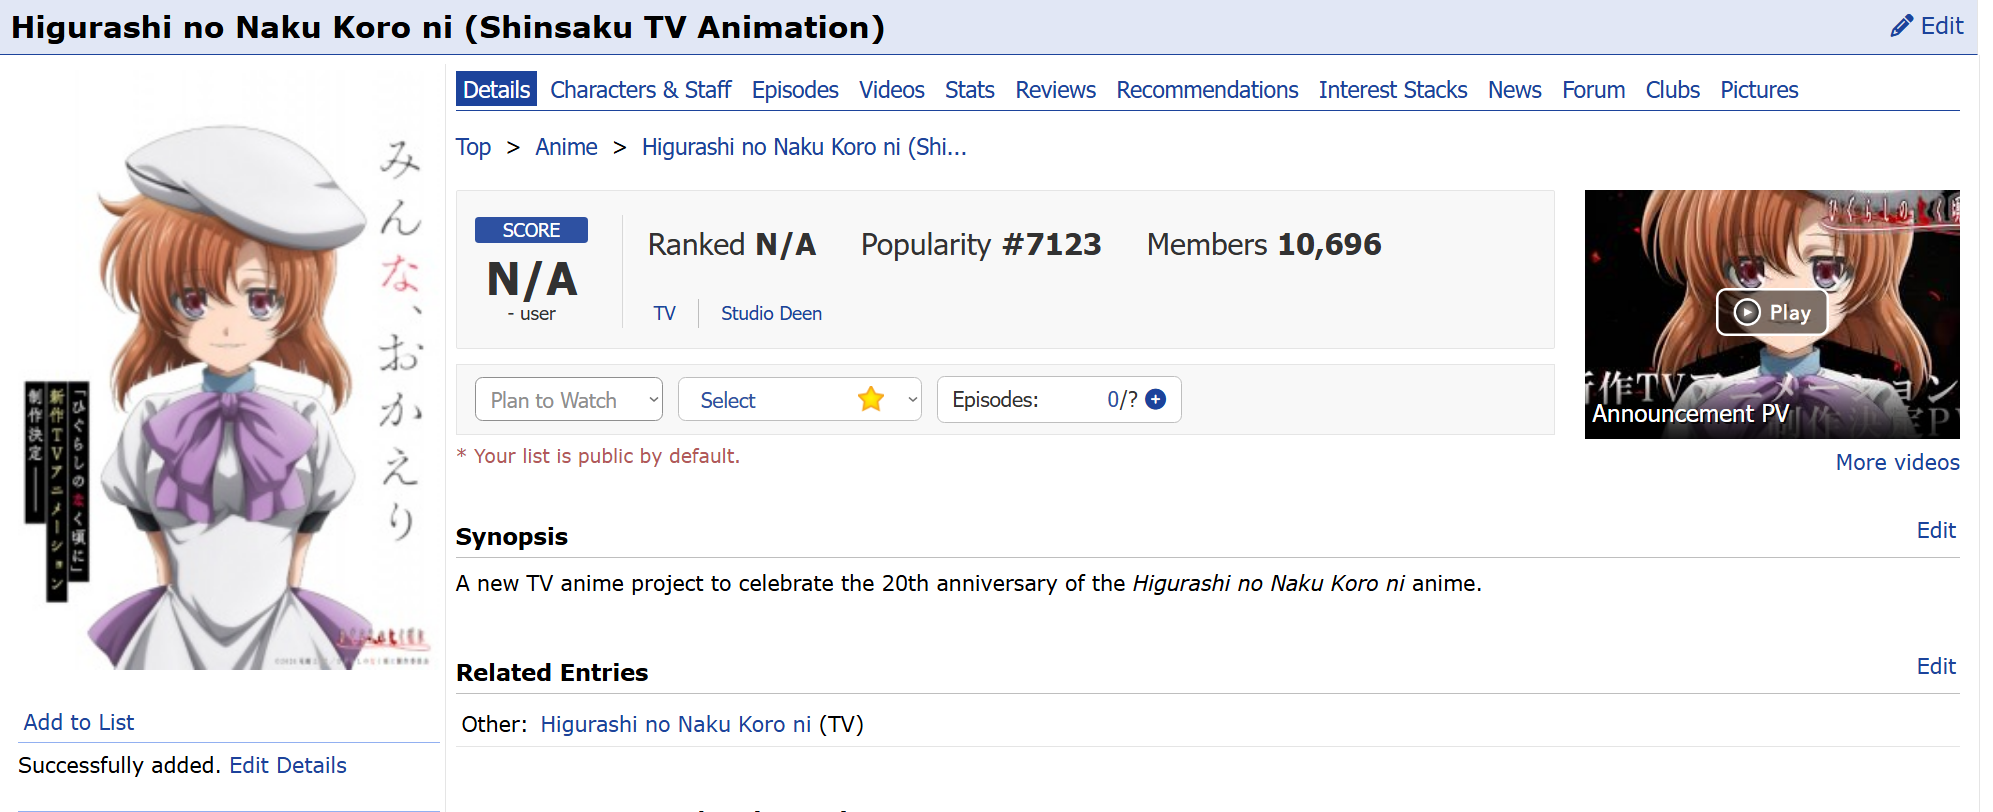This screenshot has height=812, width=1993.
Task: Click the Edit Details link
Action: 288,765
